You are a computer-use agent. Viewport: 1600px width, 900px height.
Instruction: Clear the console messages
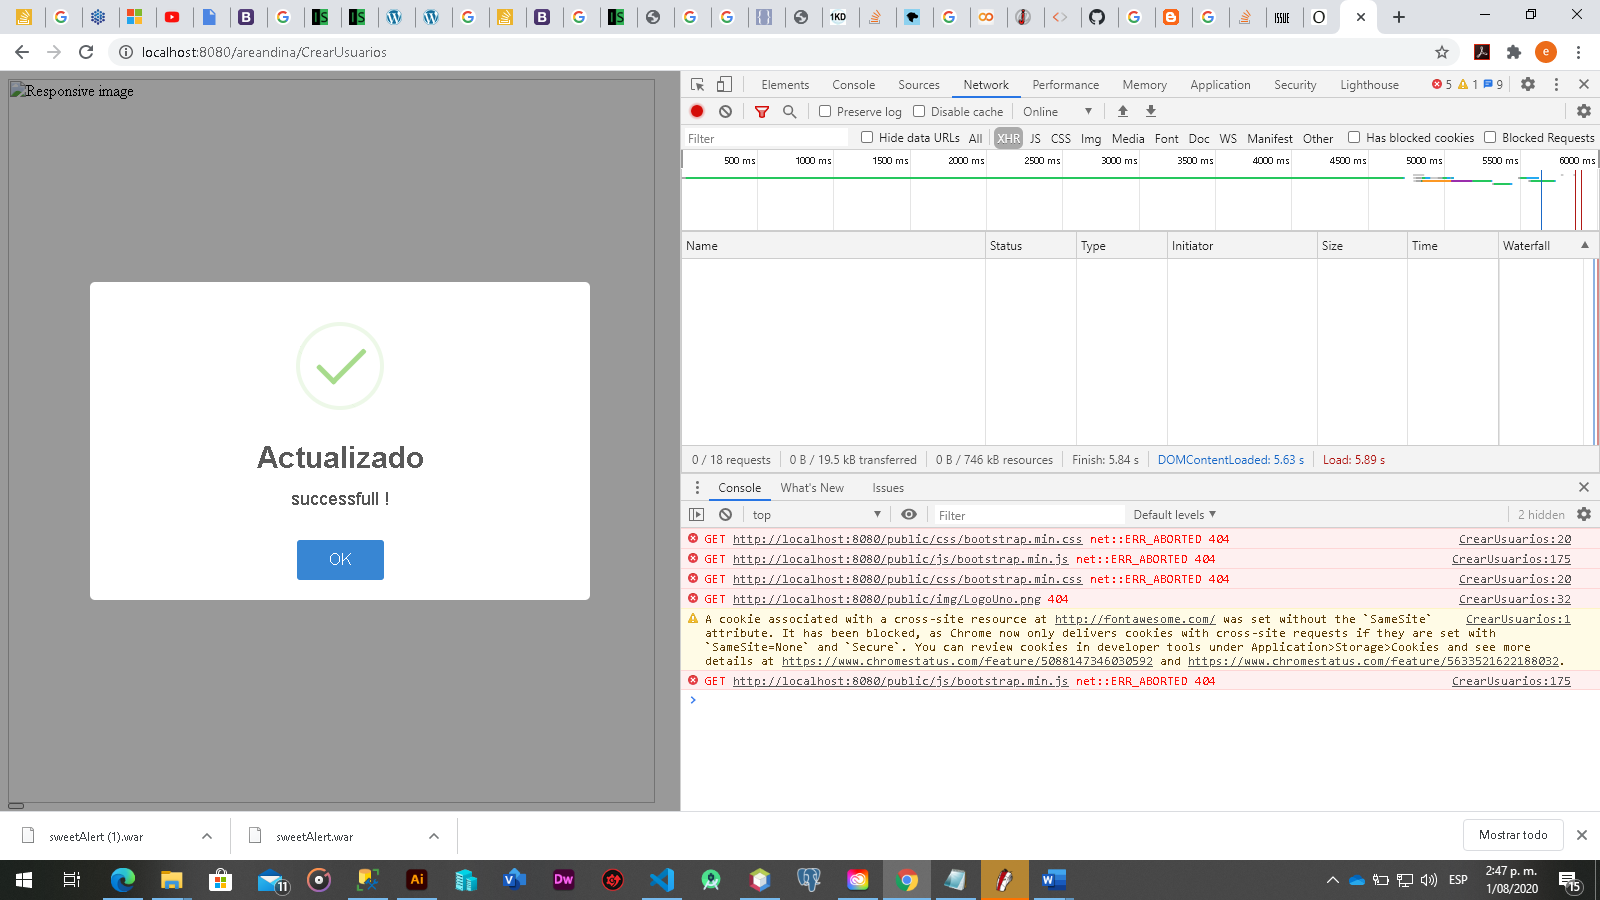(x=725, y=515)
